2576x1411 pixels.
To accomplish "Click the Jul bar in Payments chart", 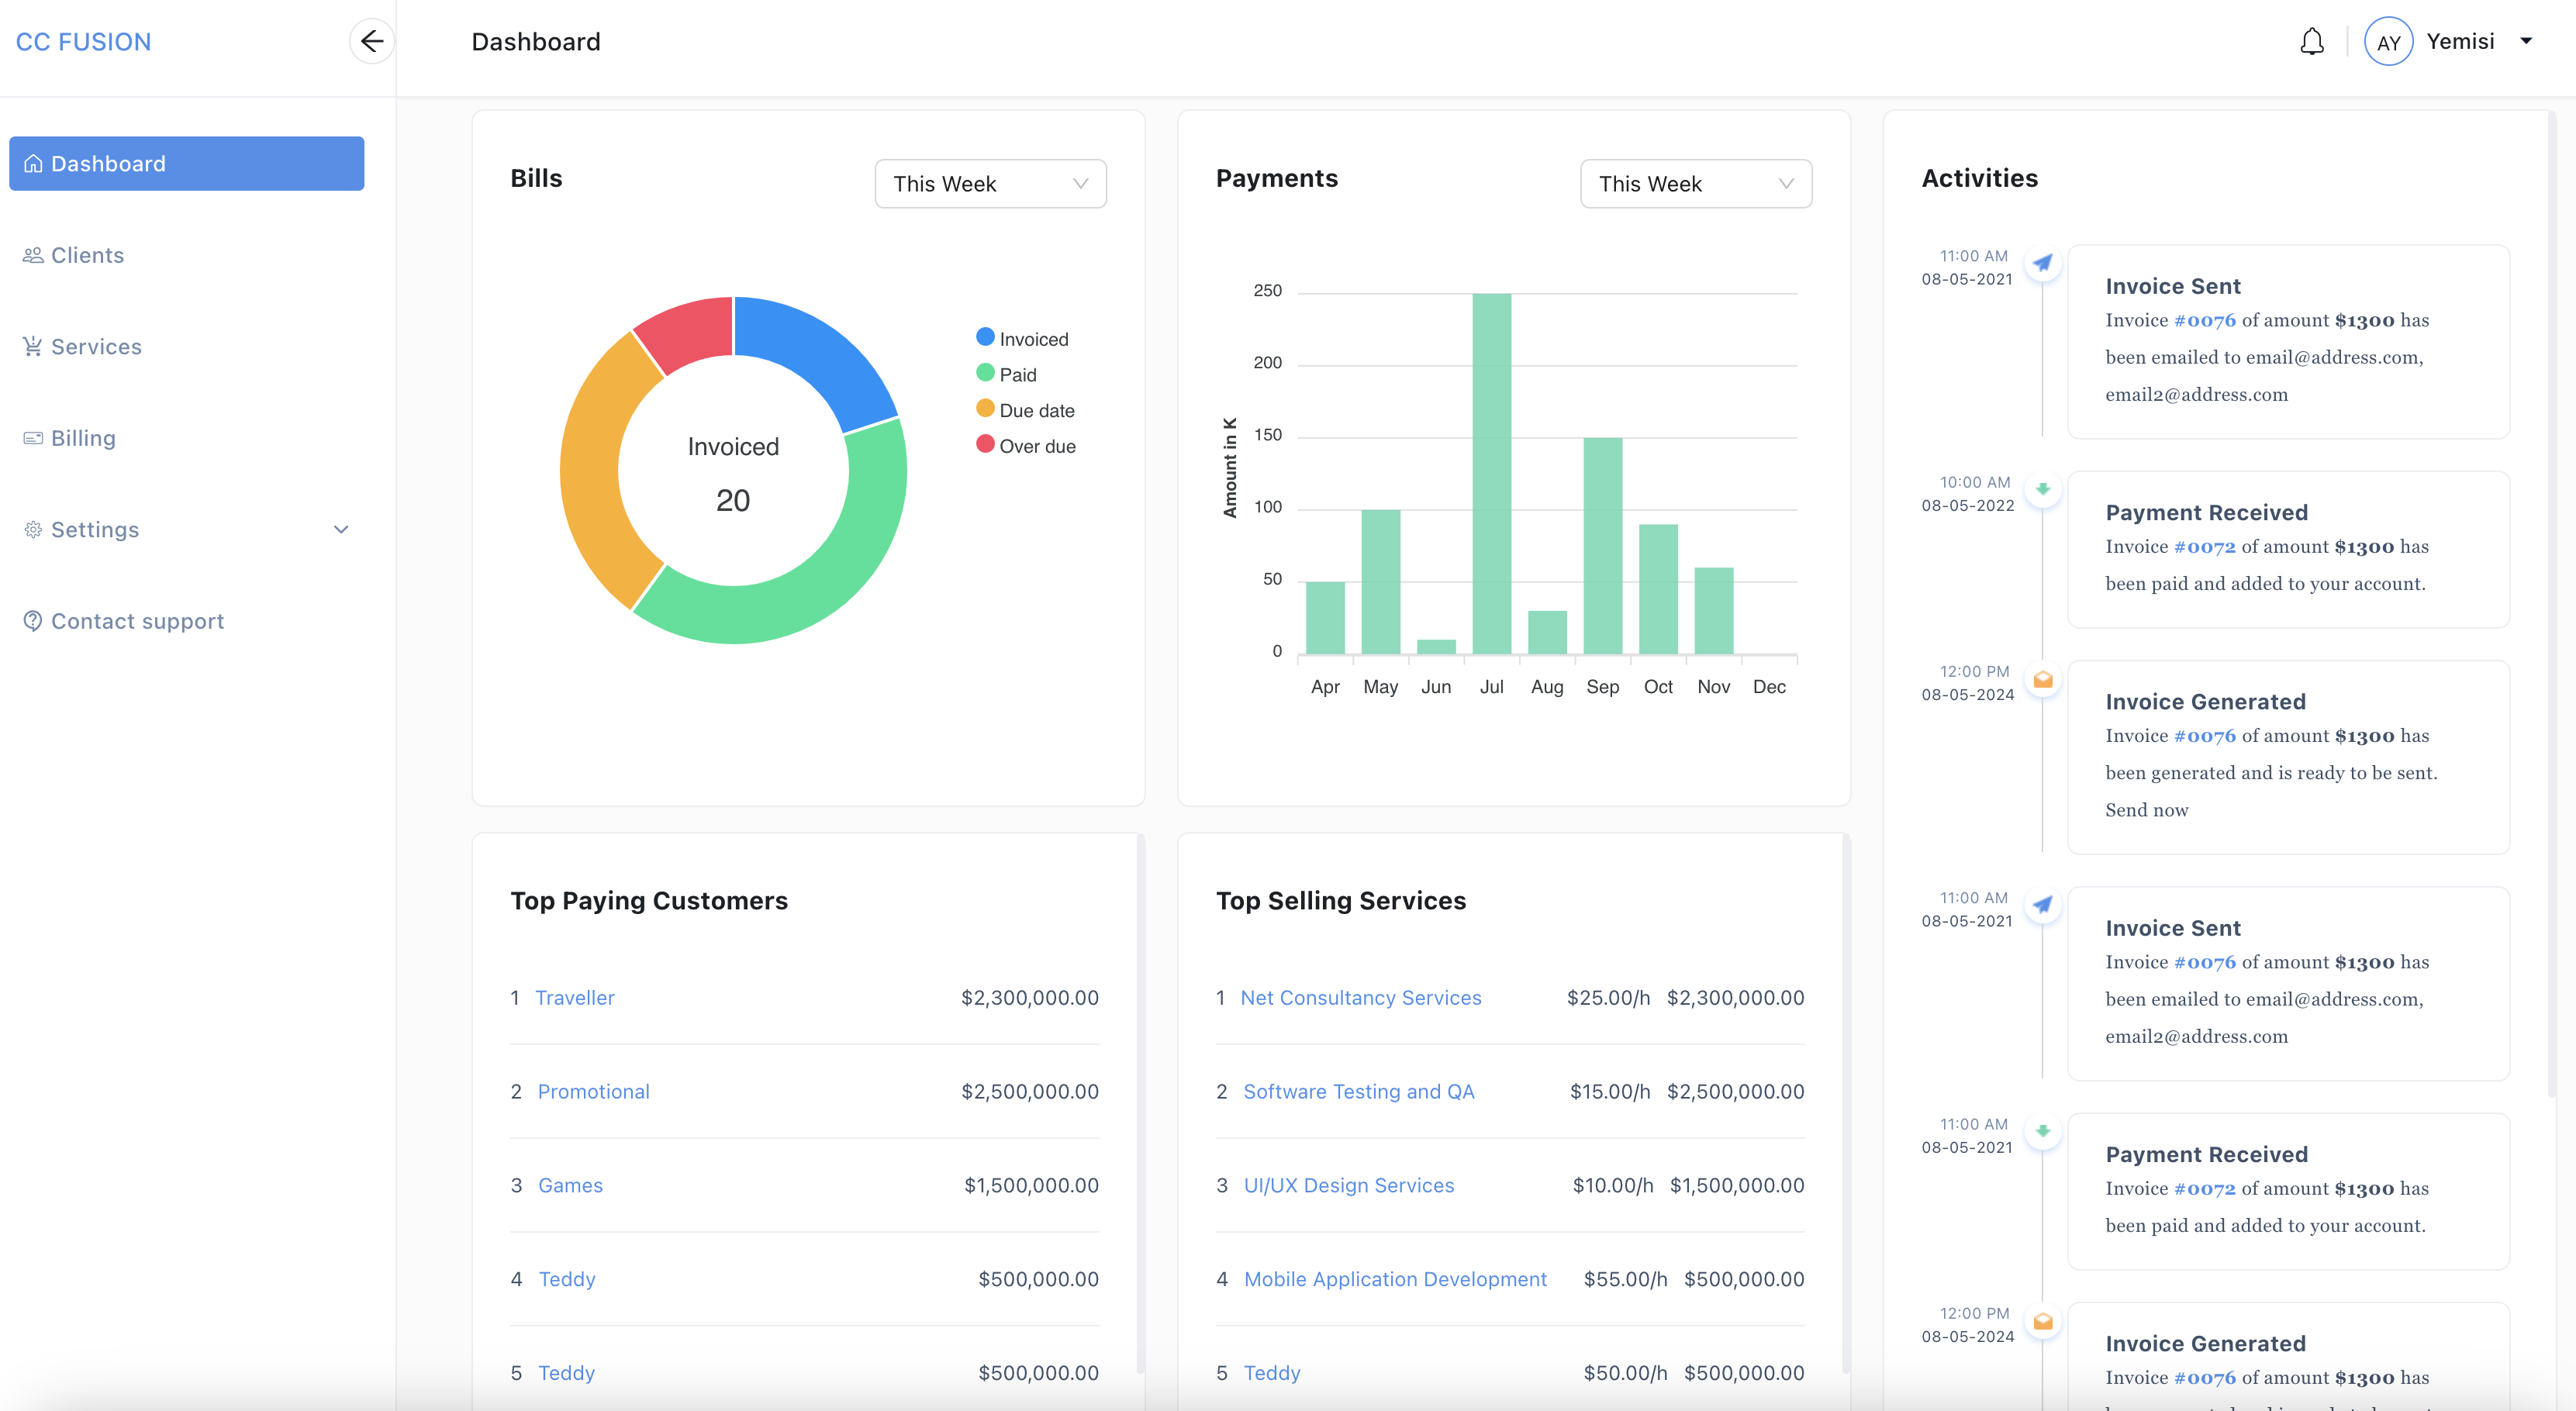I will pyautogui.click(x=1491, y=474).
